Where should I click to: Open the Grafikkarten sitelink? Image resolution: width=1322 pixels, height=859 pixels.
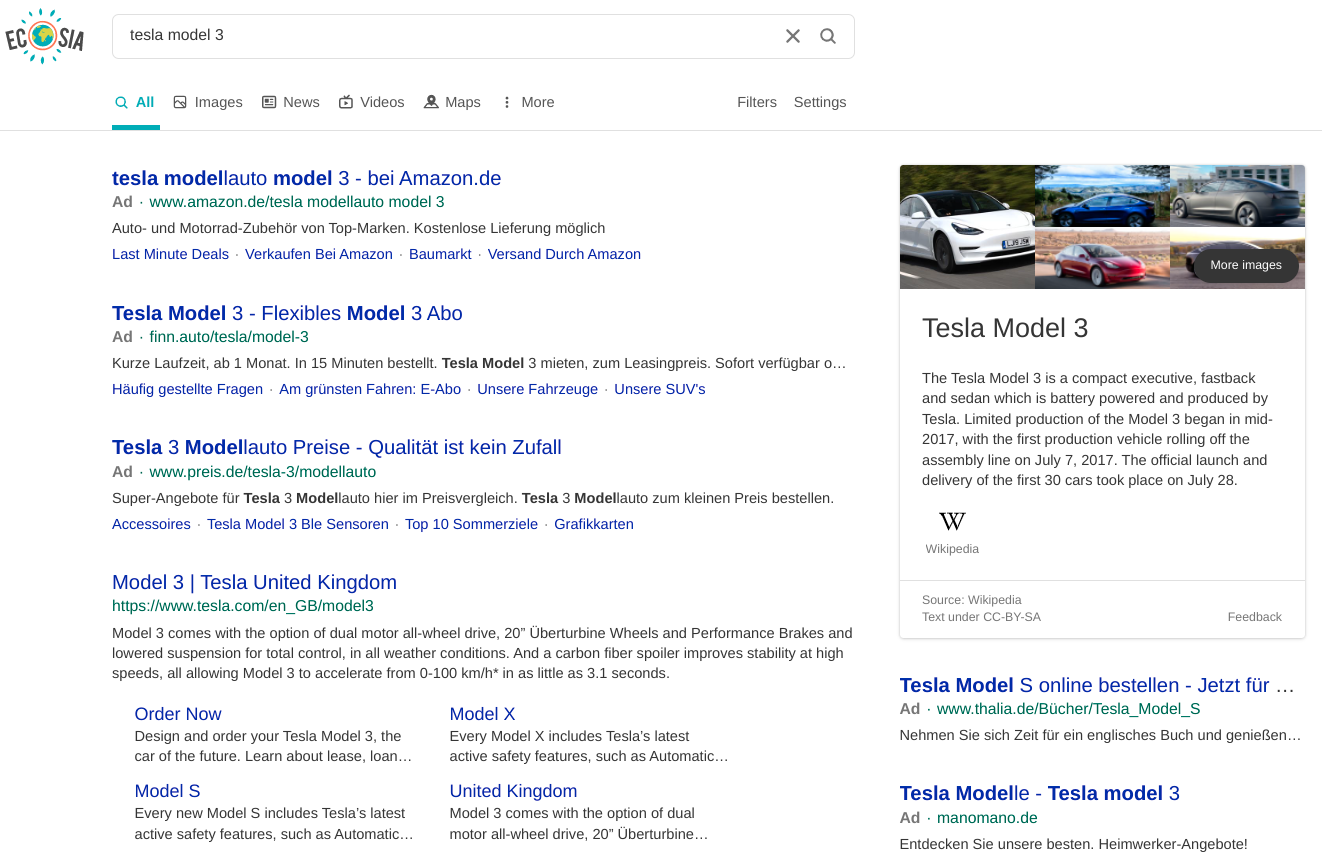(x=594, y=524)
